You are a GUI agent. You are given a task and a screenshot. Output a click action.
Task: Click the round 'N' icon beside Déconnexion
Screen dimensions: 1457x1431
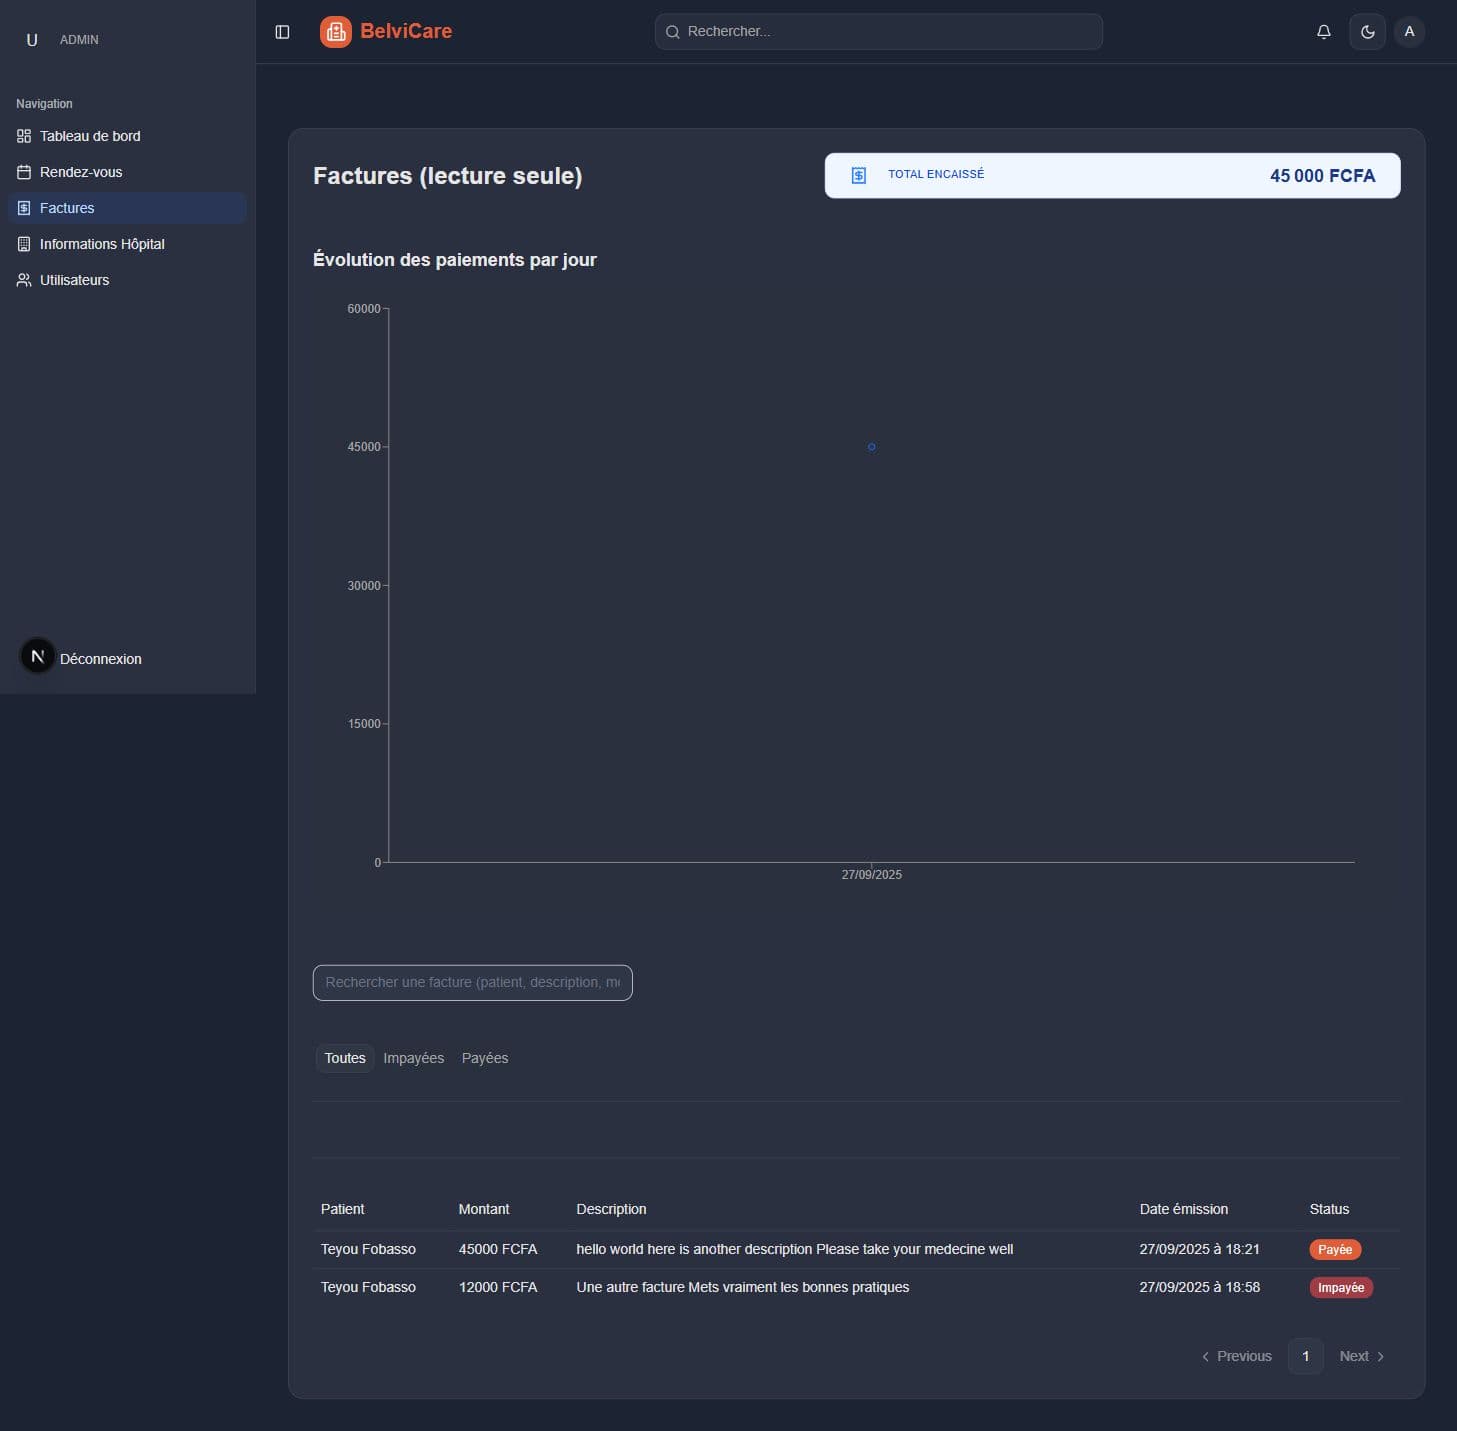coord(38,656)
